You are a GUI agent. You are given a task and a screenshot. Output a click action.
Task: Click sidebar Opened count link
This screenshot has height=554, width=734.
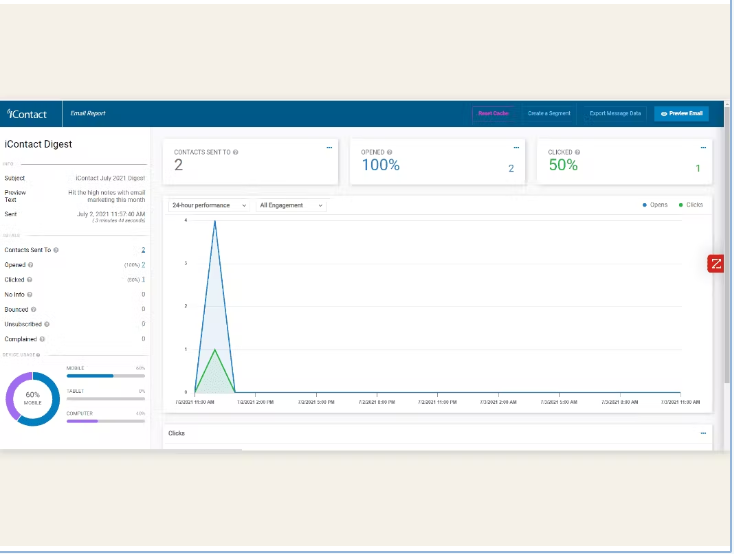143,265
